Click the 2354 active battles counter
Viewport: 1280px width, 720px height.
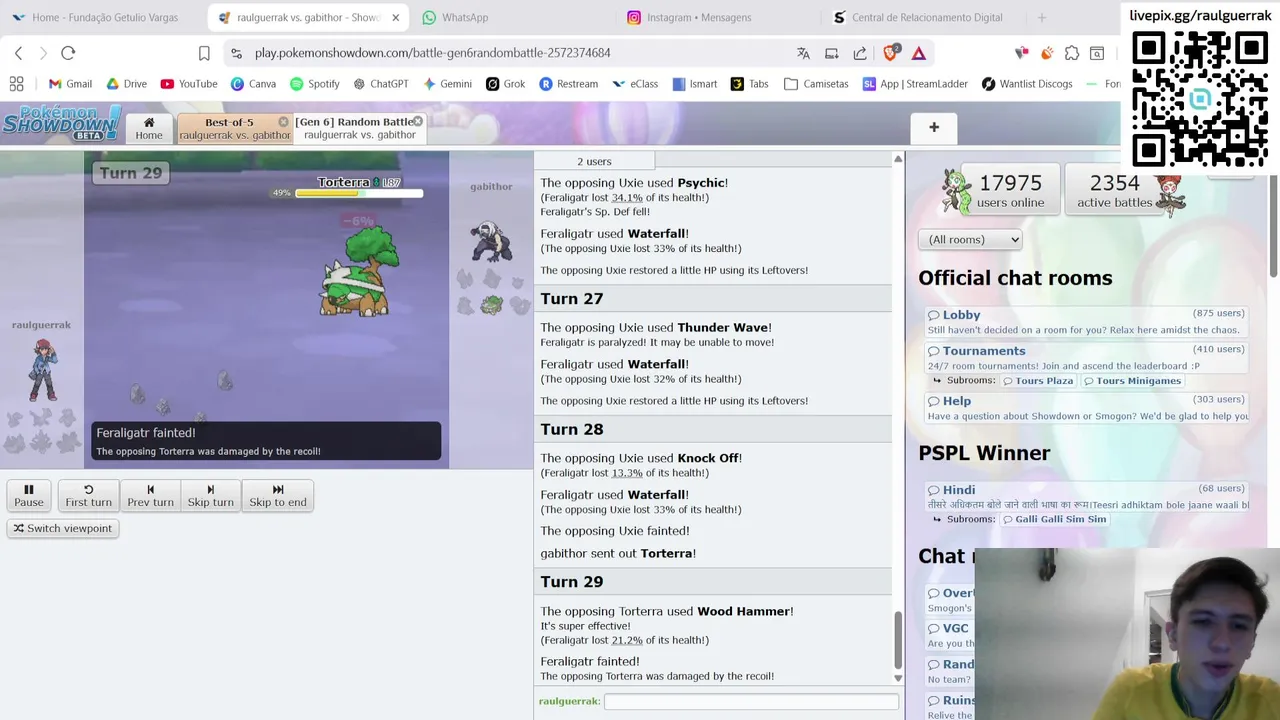tap(1114, 190)
